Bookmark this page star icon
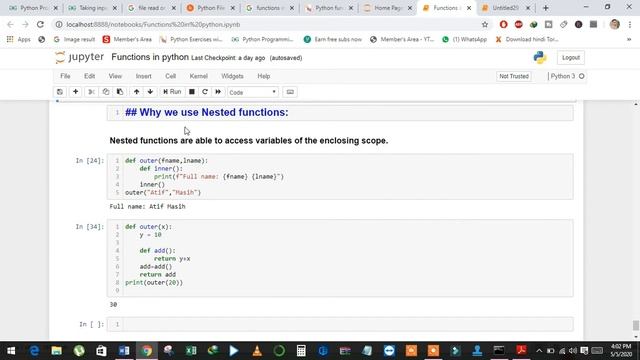 point(484,24)
